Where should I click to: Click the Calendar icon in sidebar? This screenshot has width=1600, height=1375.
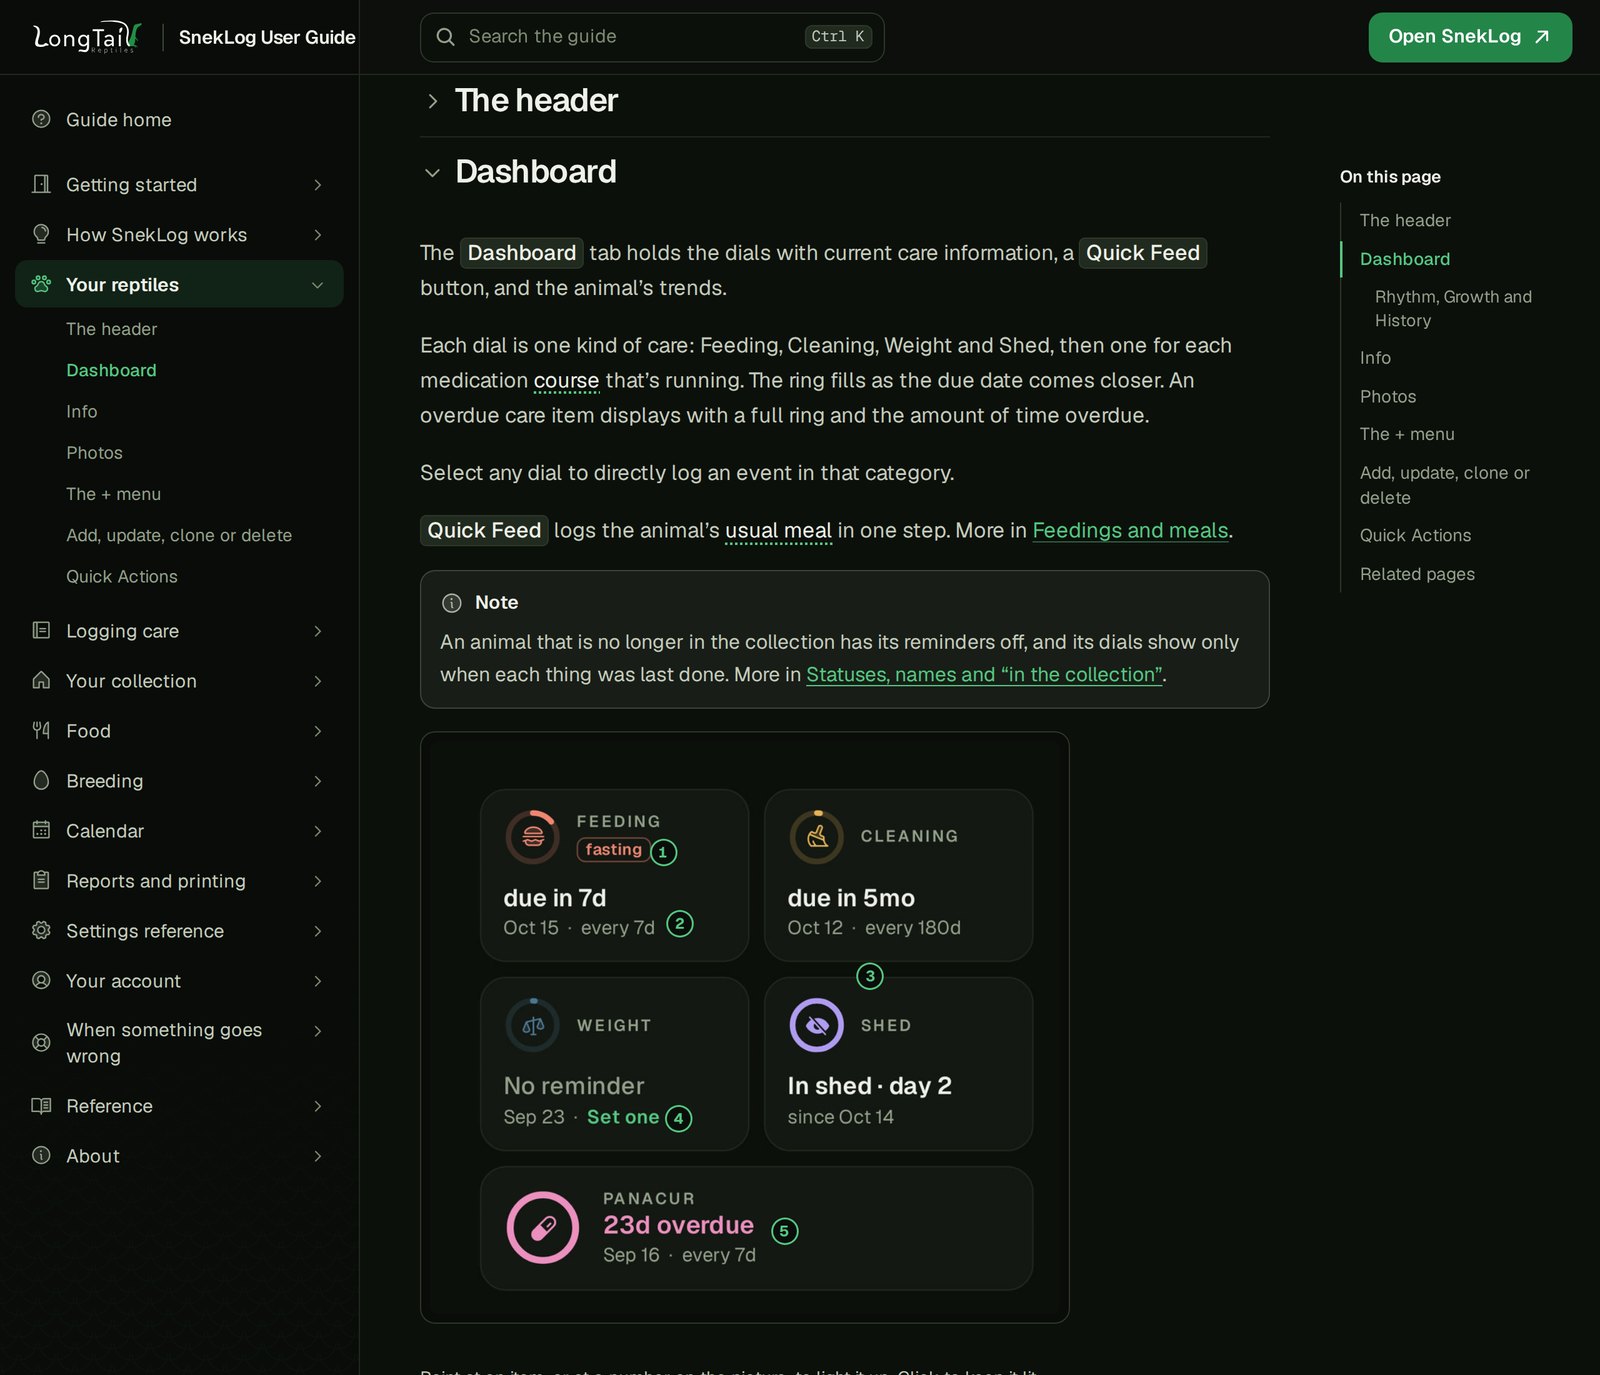[41, 830]
